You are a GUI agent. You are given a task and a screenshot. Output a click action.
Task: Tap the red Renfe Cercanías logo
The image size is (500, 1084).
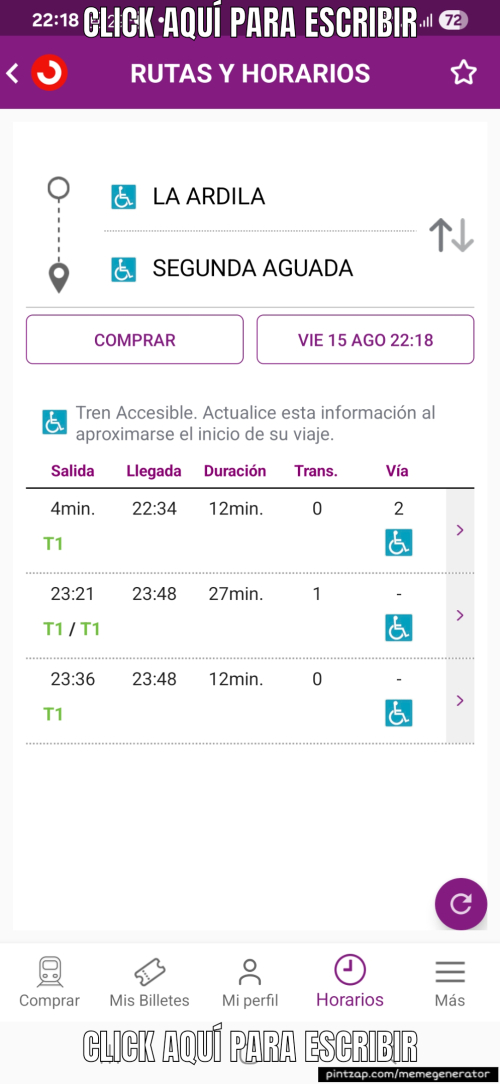pyautogui.click(x=49, y=73)
